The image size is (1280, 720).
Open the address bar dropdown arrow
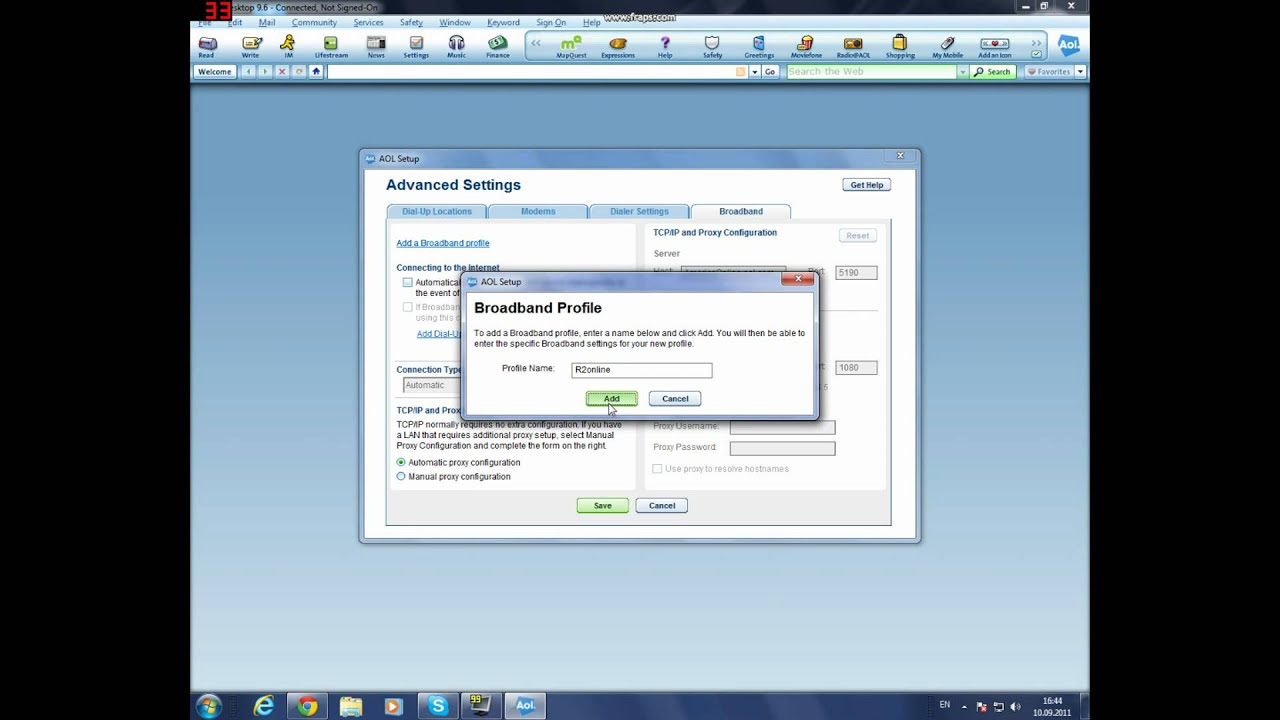[754, 72]
